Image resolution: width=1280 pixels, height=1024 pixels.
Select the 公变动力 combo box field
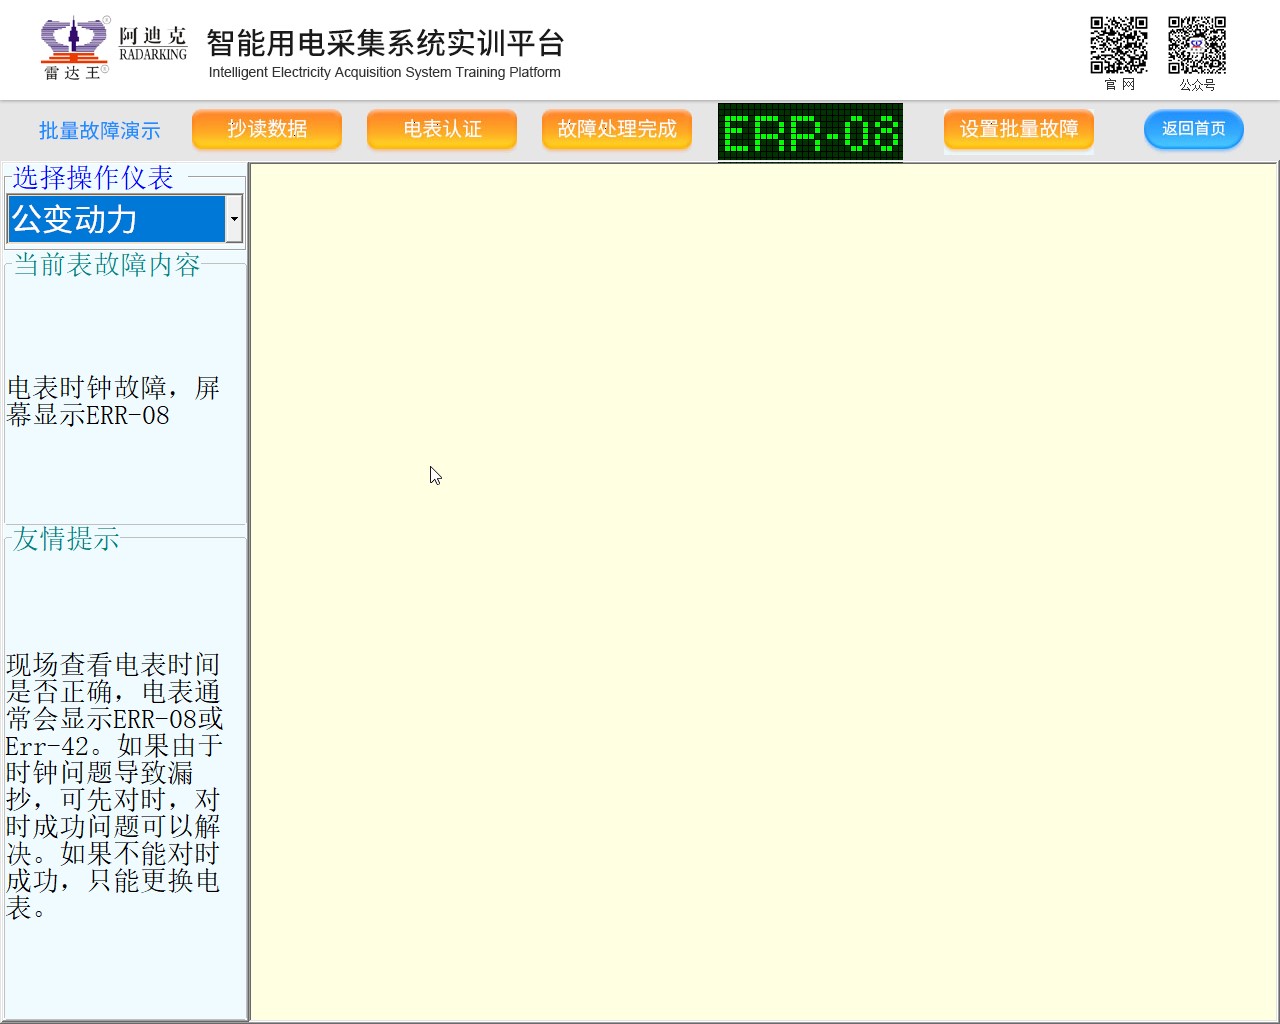tap(116, 219)
